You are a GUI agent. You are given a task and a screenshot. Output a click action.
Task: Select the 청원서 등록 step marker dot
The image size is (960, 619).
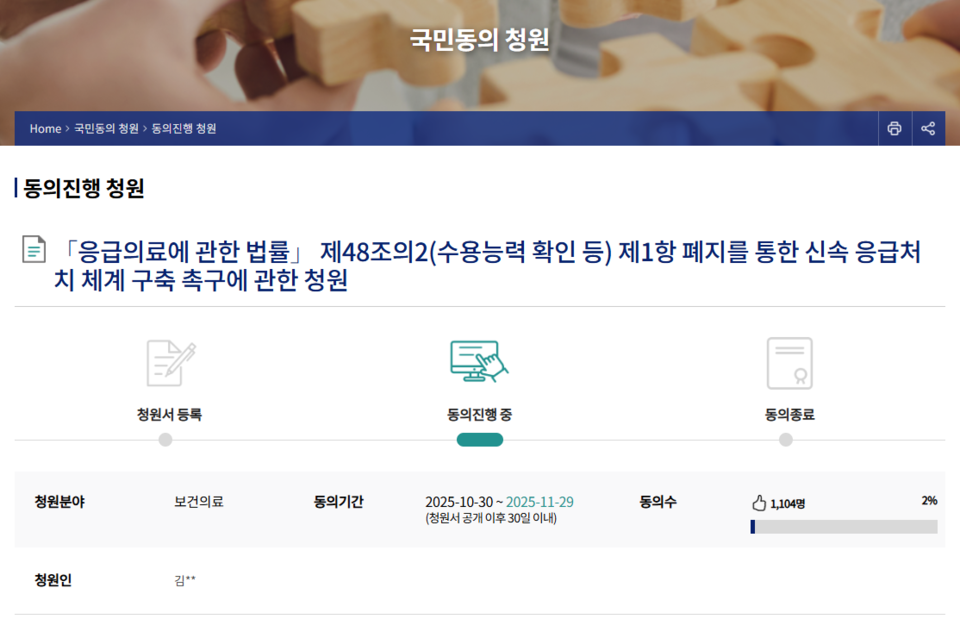pos(167,437)
